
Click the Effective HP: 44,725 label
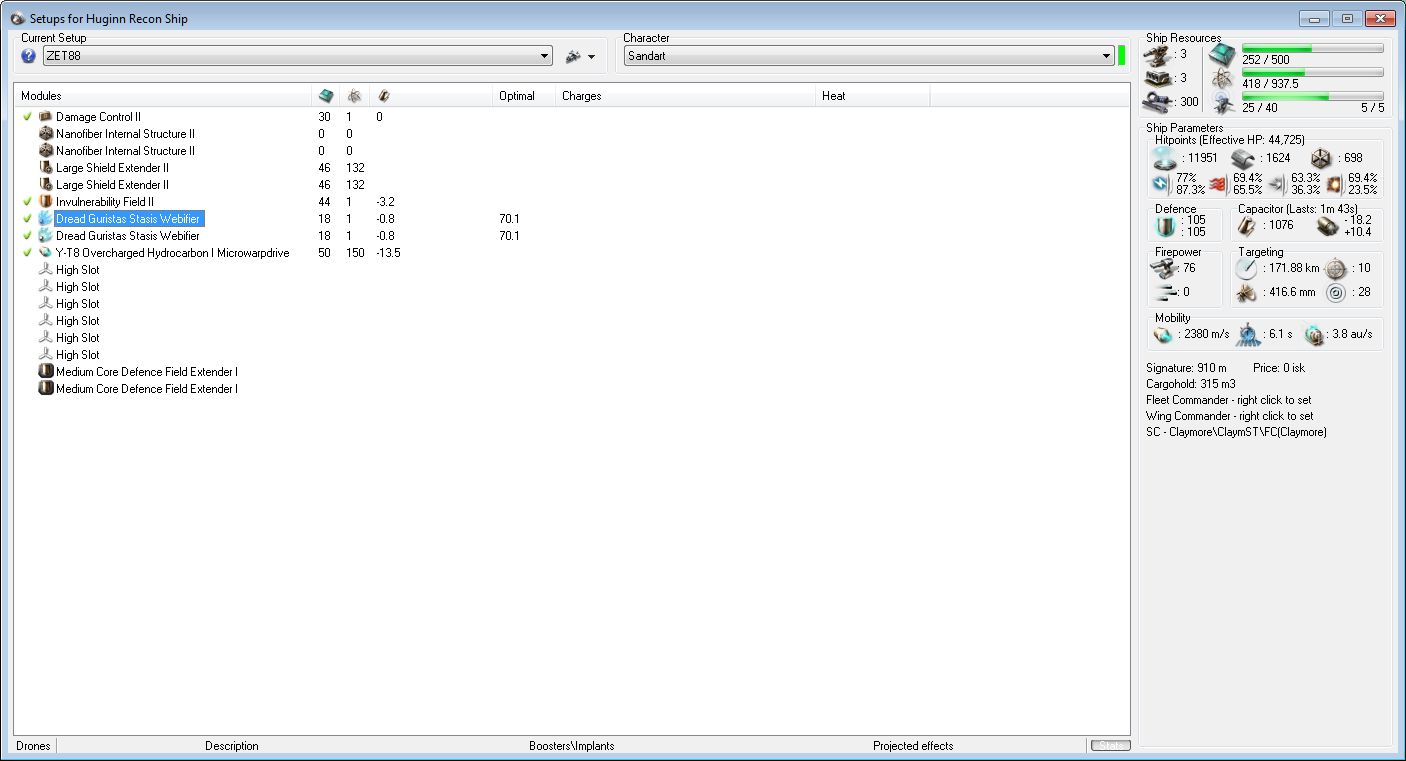1249,140
